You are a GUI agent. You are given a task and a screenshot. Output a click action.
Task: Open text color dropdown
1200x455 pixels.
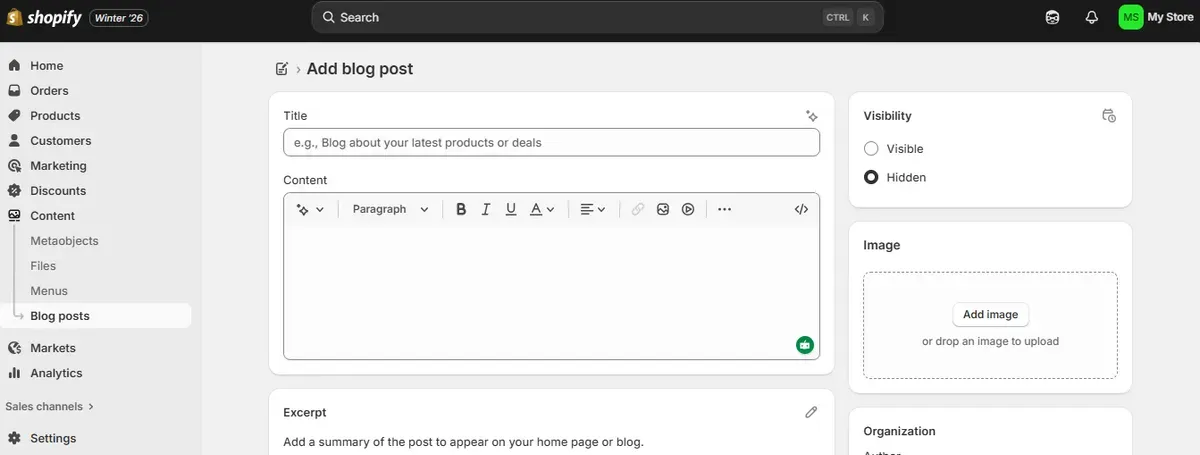pyautogui.click(x=541, y=209)
